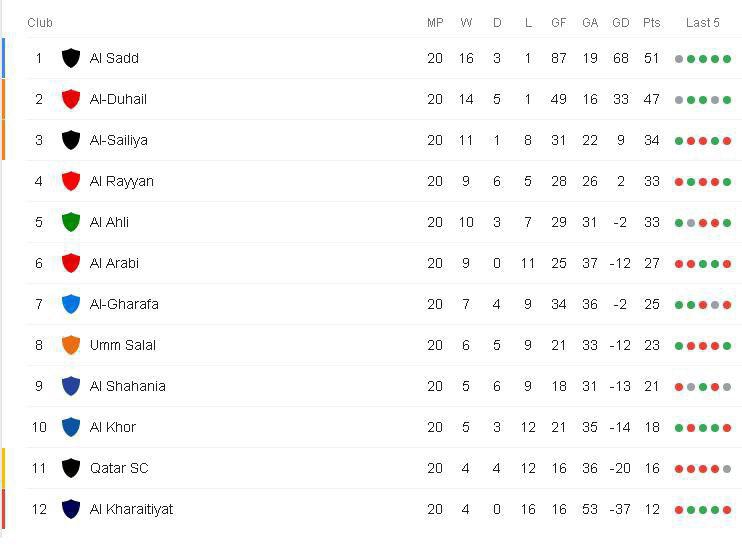Image resolution: width=742 pixels, height=557 pixels.
Task: Click Qatar SC's black shield crest
Action: (x=71, y=468)
